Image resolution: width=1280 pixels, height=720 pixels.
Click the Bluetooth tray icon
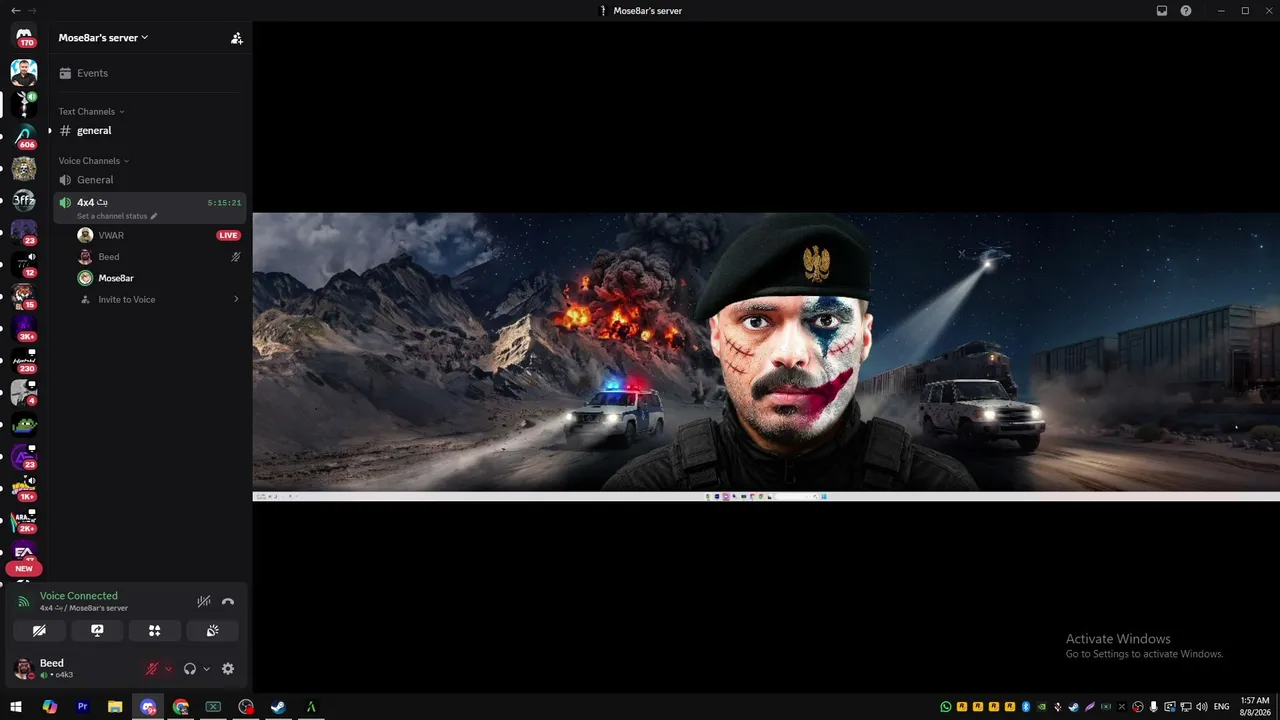pos(1026,707)
